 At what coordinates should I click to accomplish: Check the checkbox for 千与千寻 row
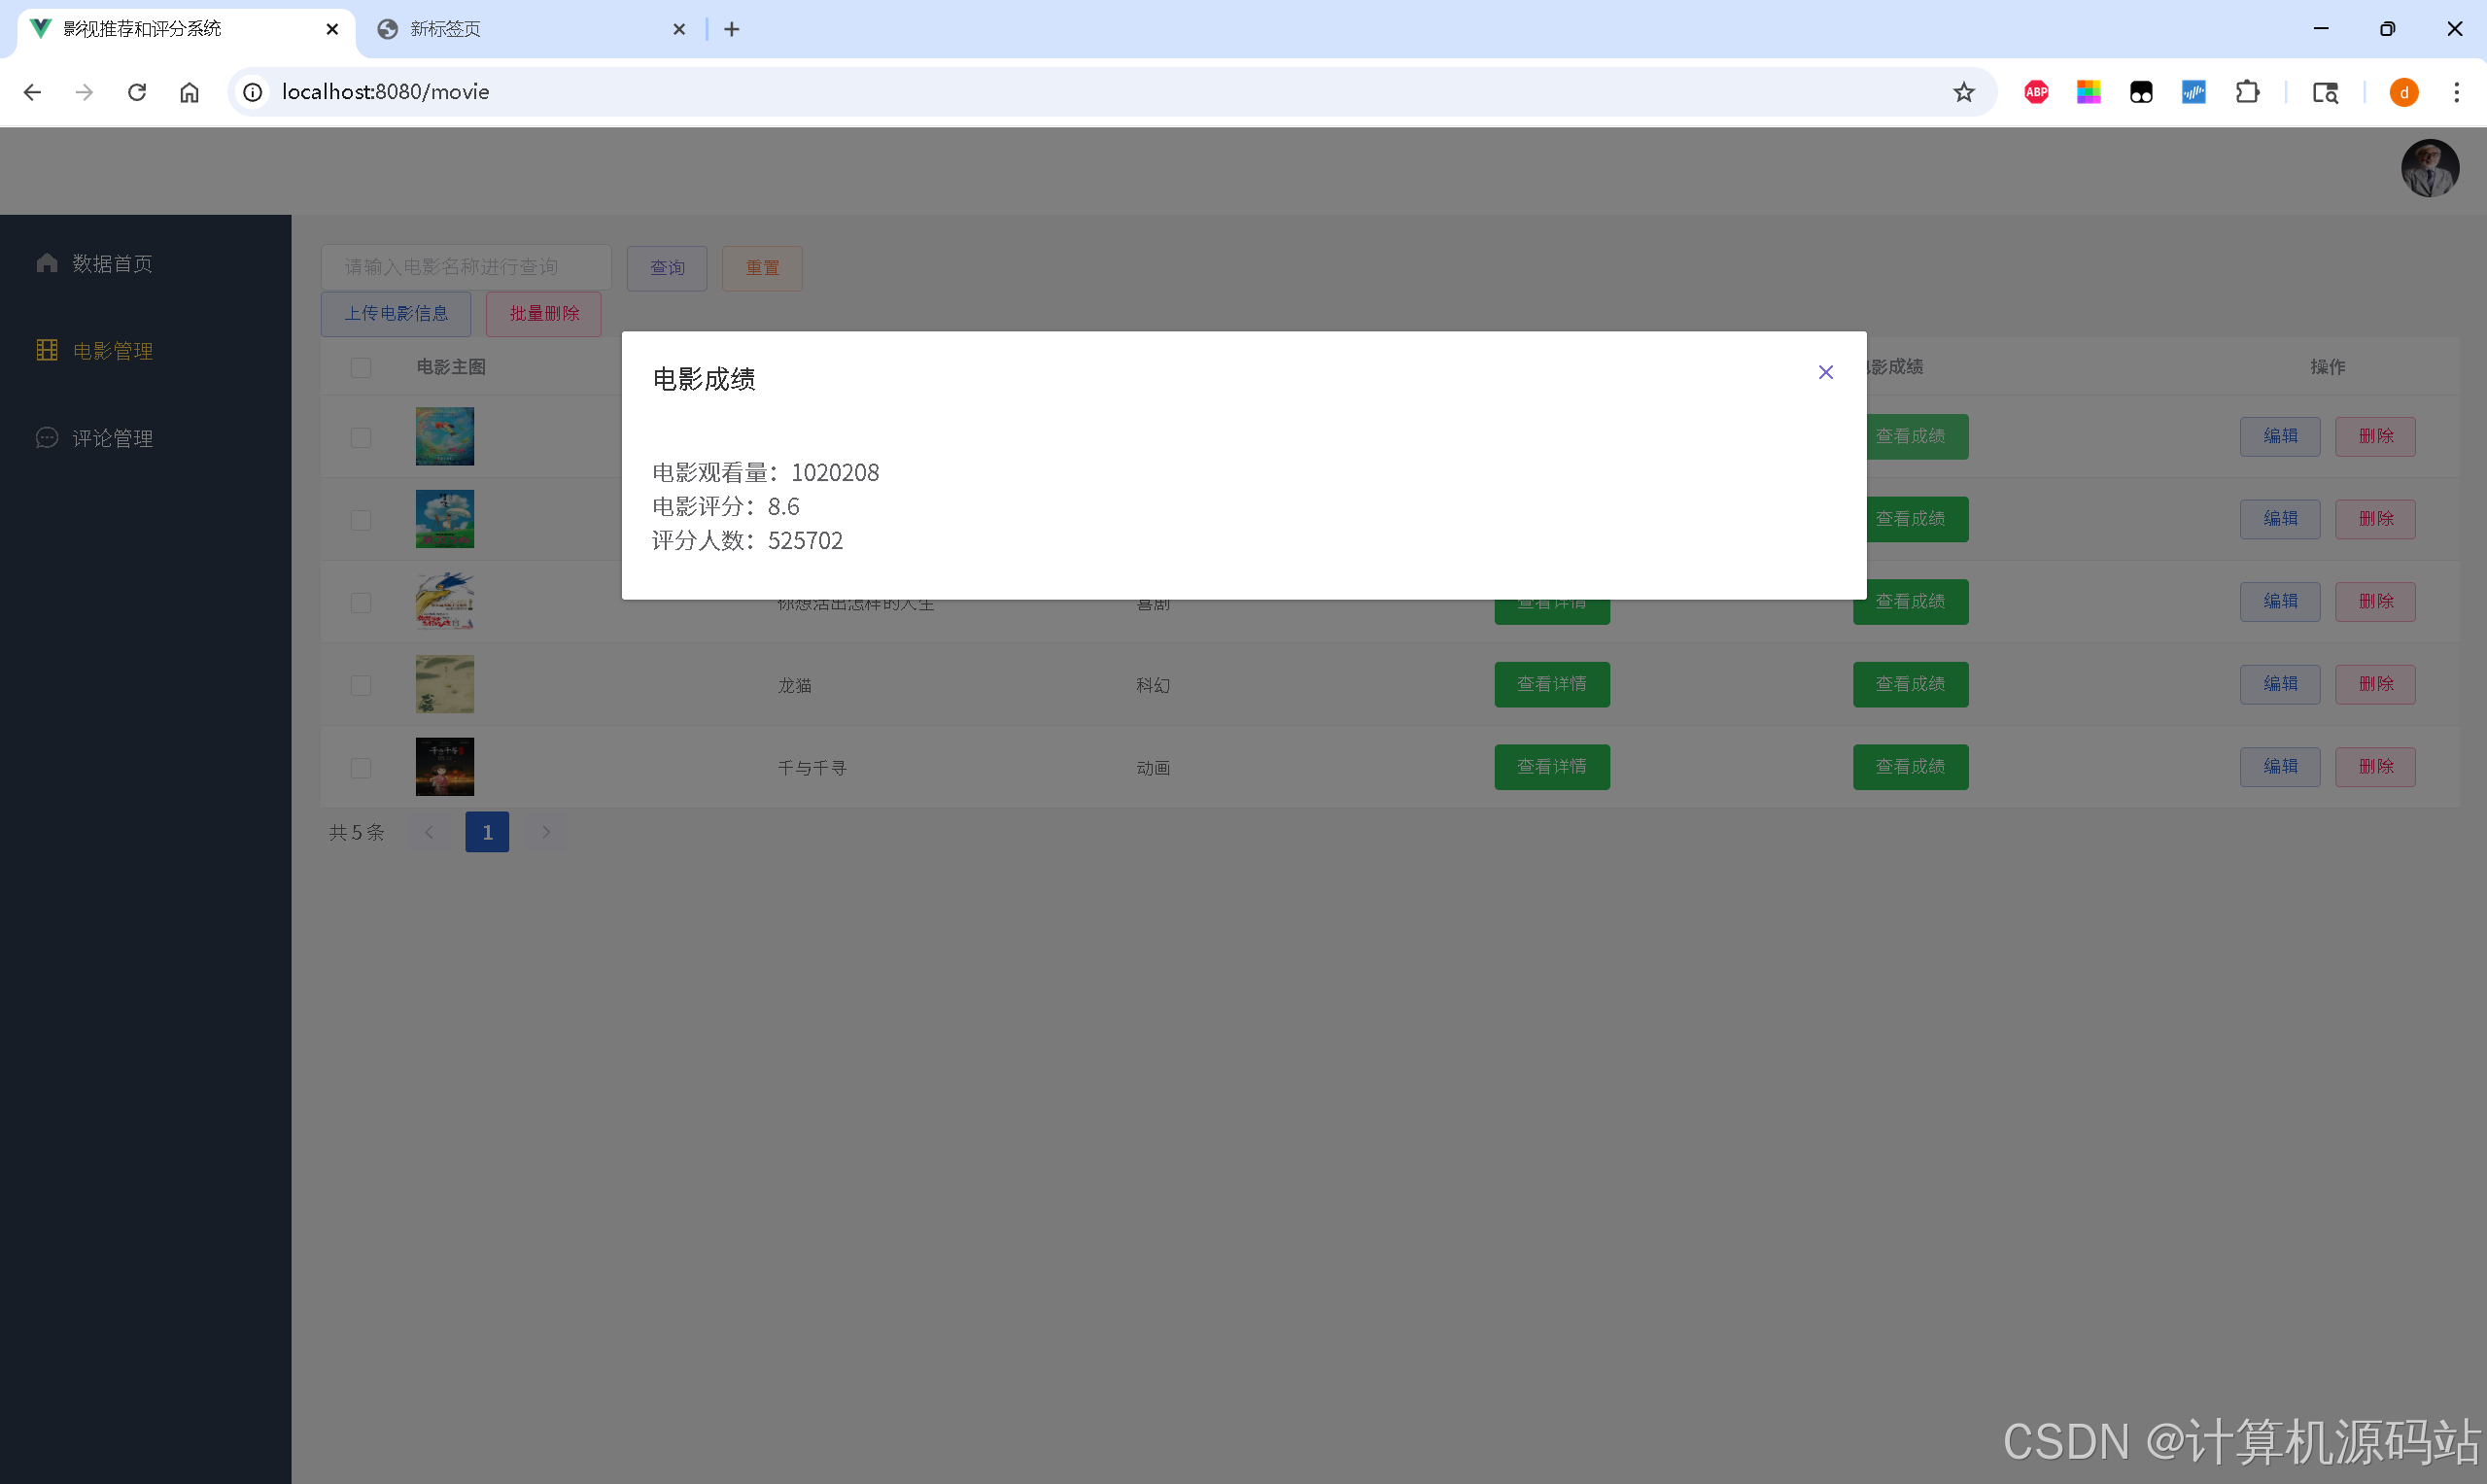361,768
